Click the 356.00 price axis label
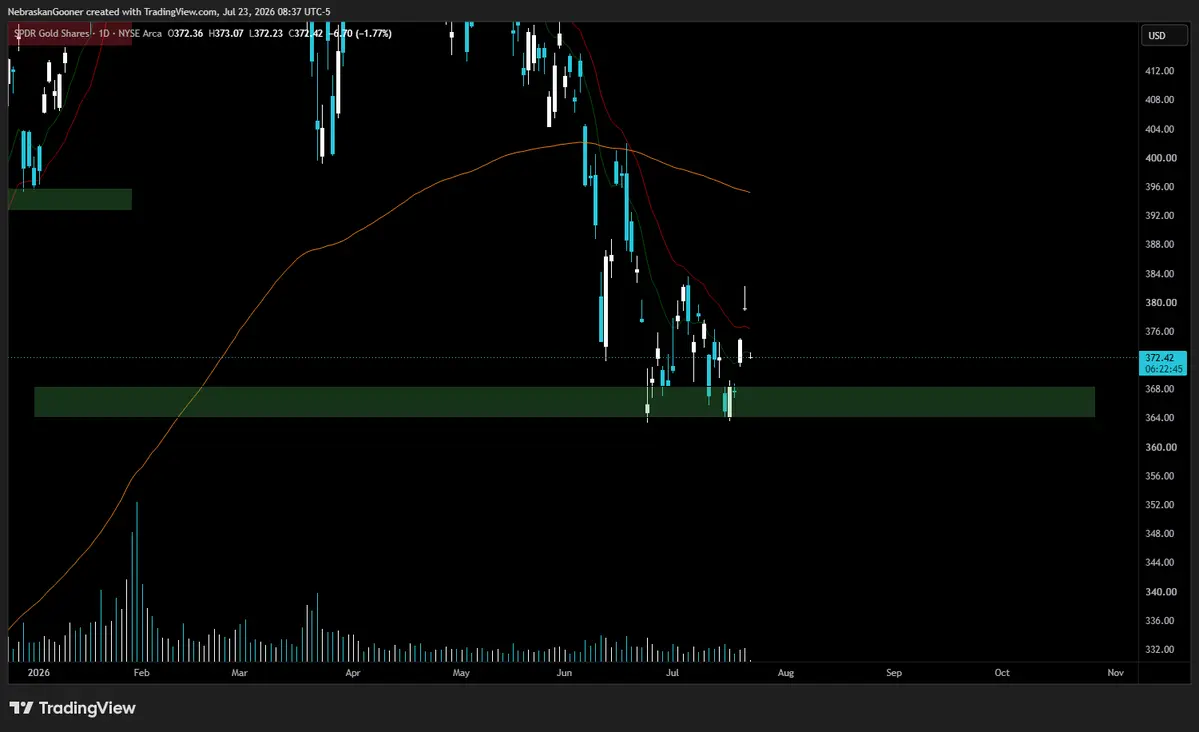 pos(1159,477)
